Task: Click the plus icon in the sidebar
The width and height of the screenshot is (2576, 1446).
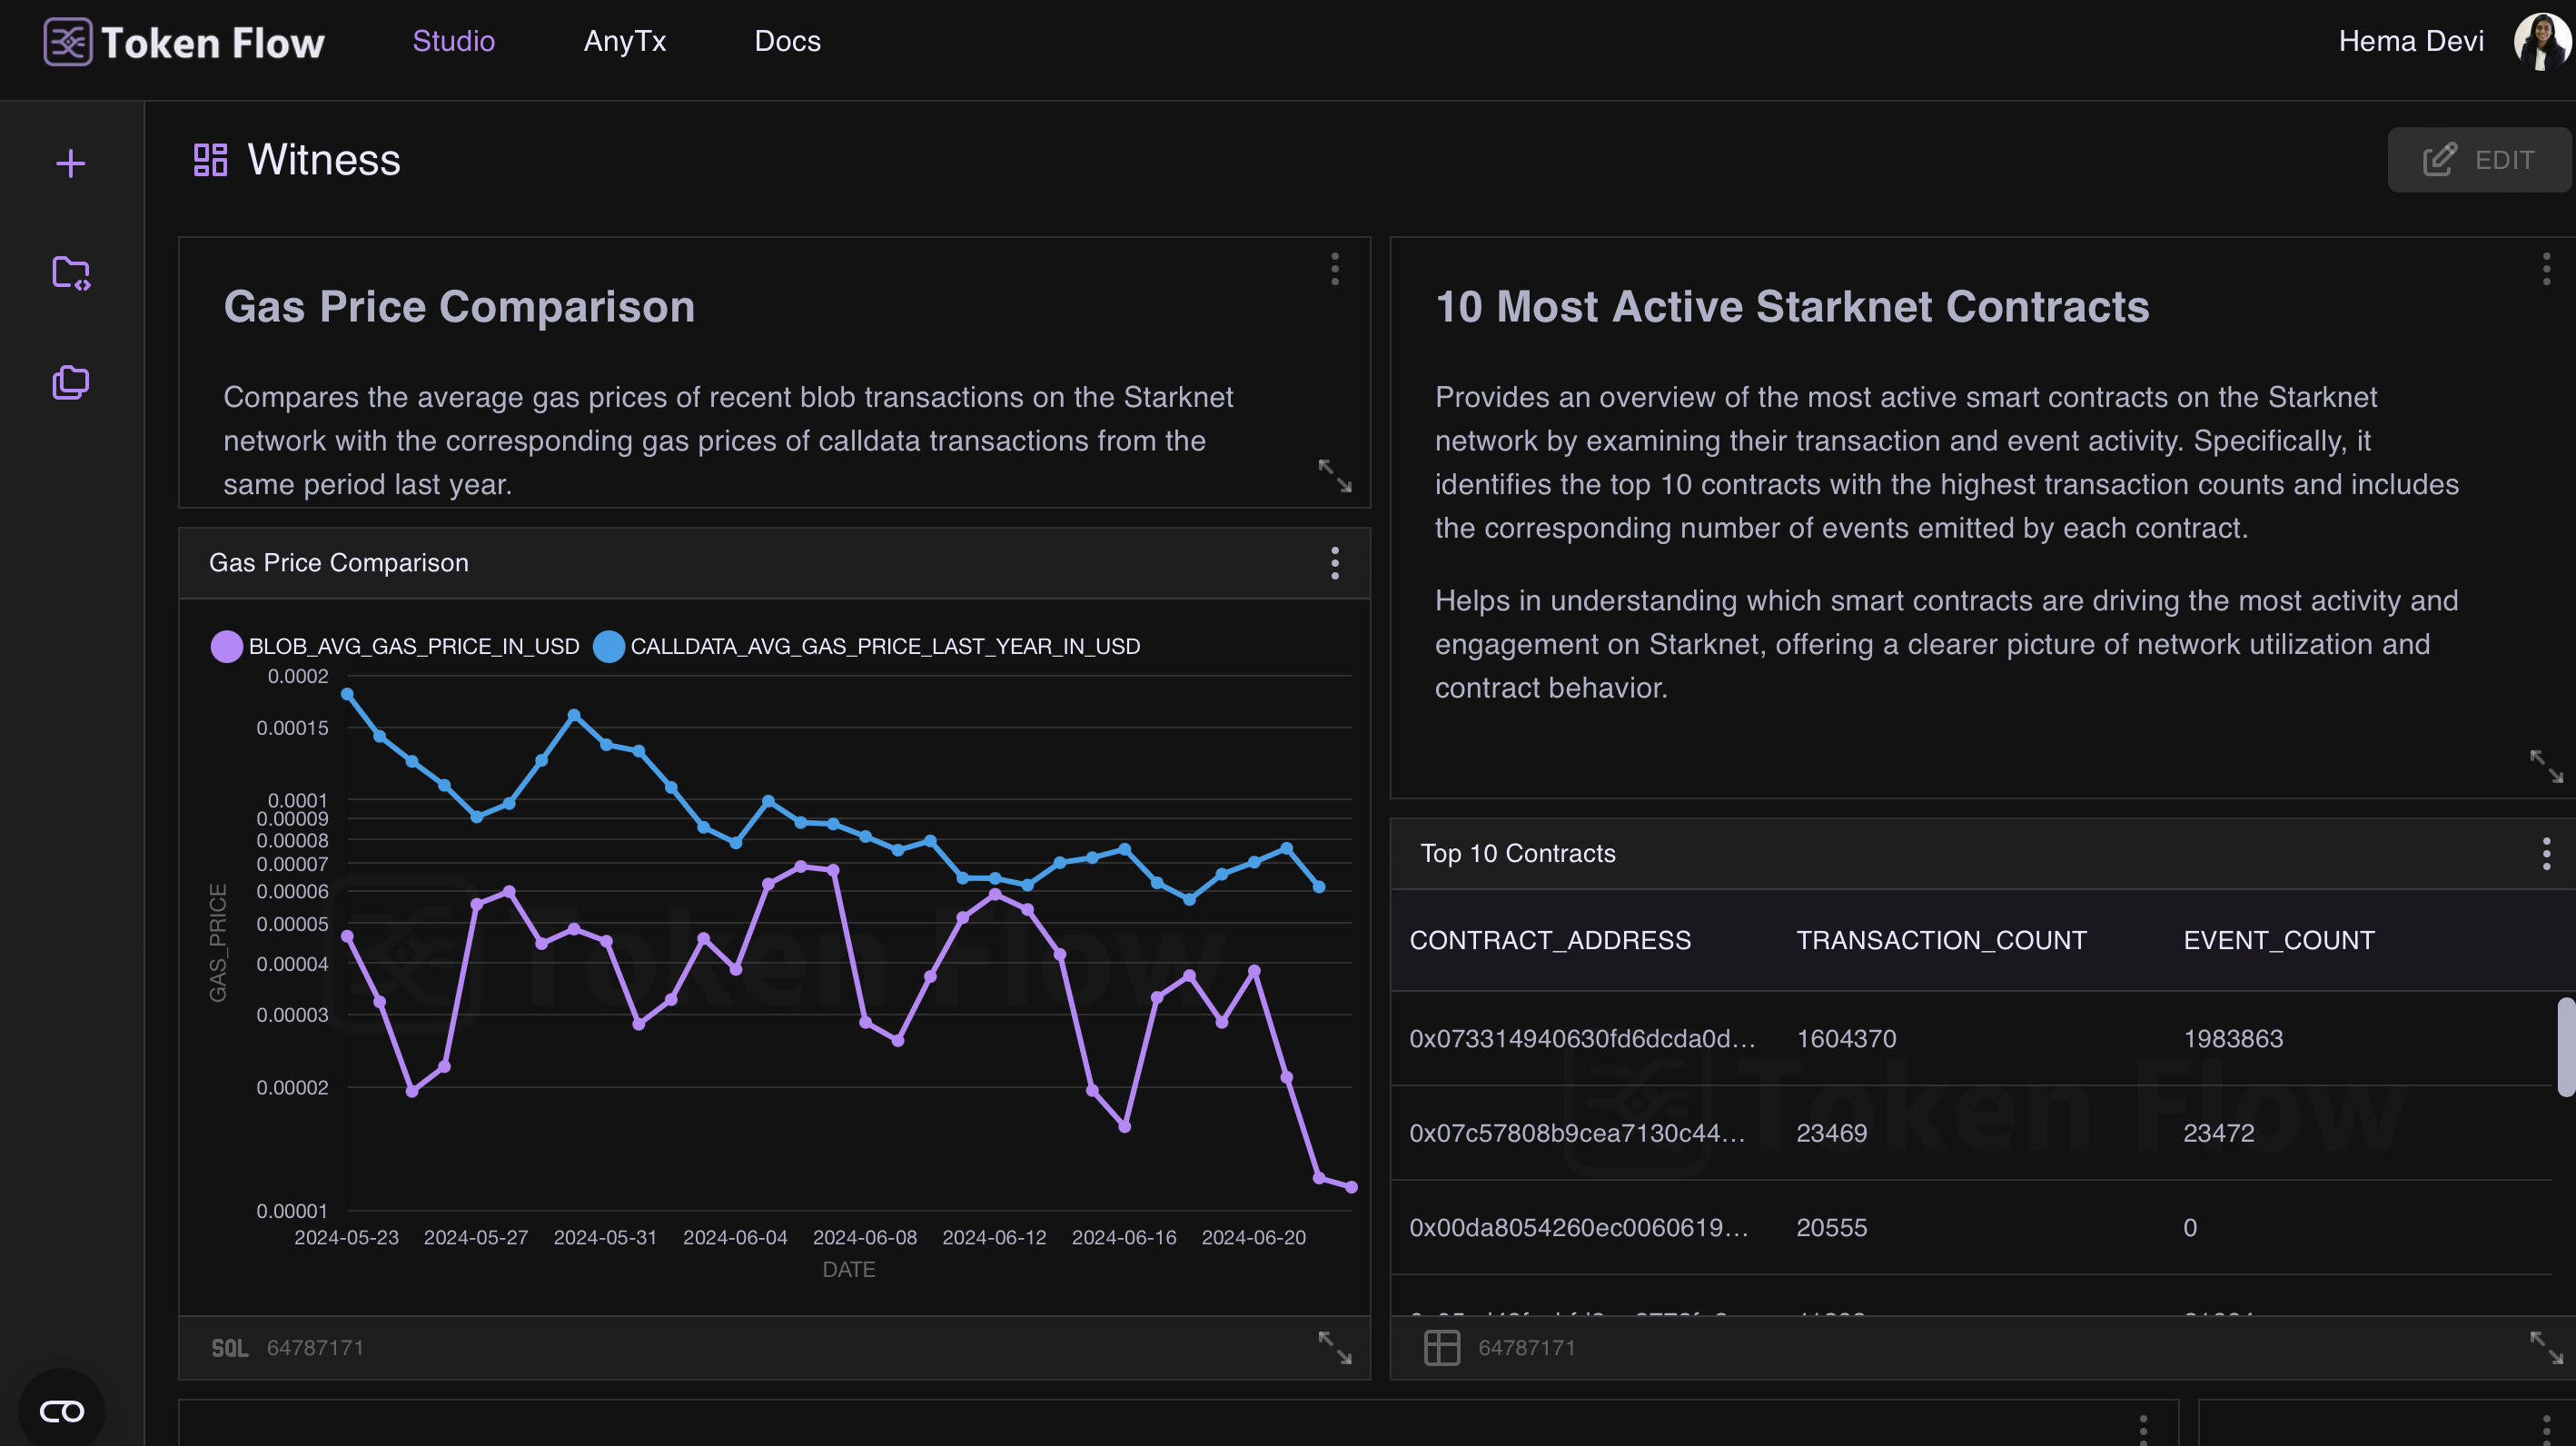Action: pos(71,163)
